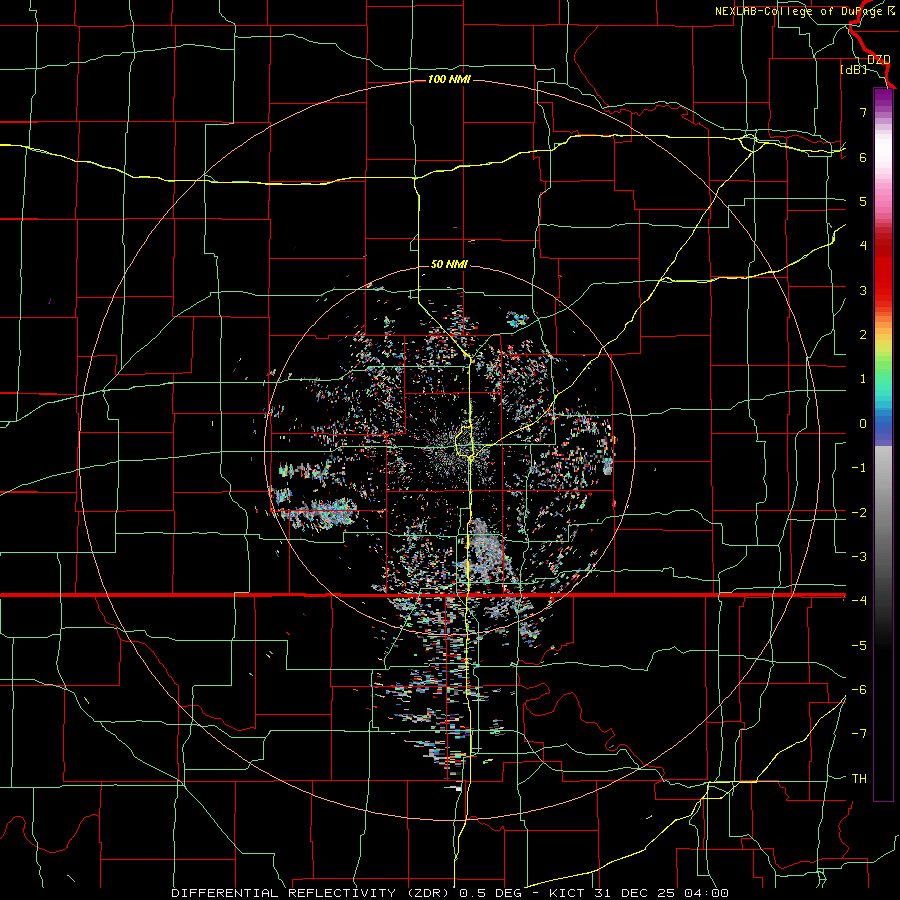Screen dimensions: 900x900
Task: Click the -7 value on the color scale
Action: [x=859, y=734]
